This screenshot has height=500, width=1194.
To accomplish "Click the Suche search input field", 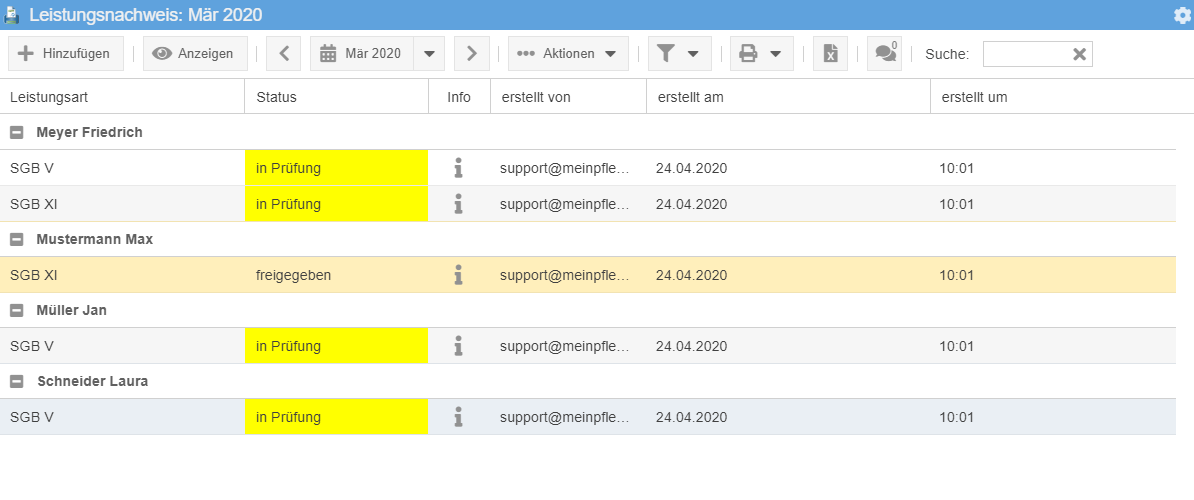I will [1025, 54].
